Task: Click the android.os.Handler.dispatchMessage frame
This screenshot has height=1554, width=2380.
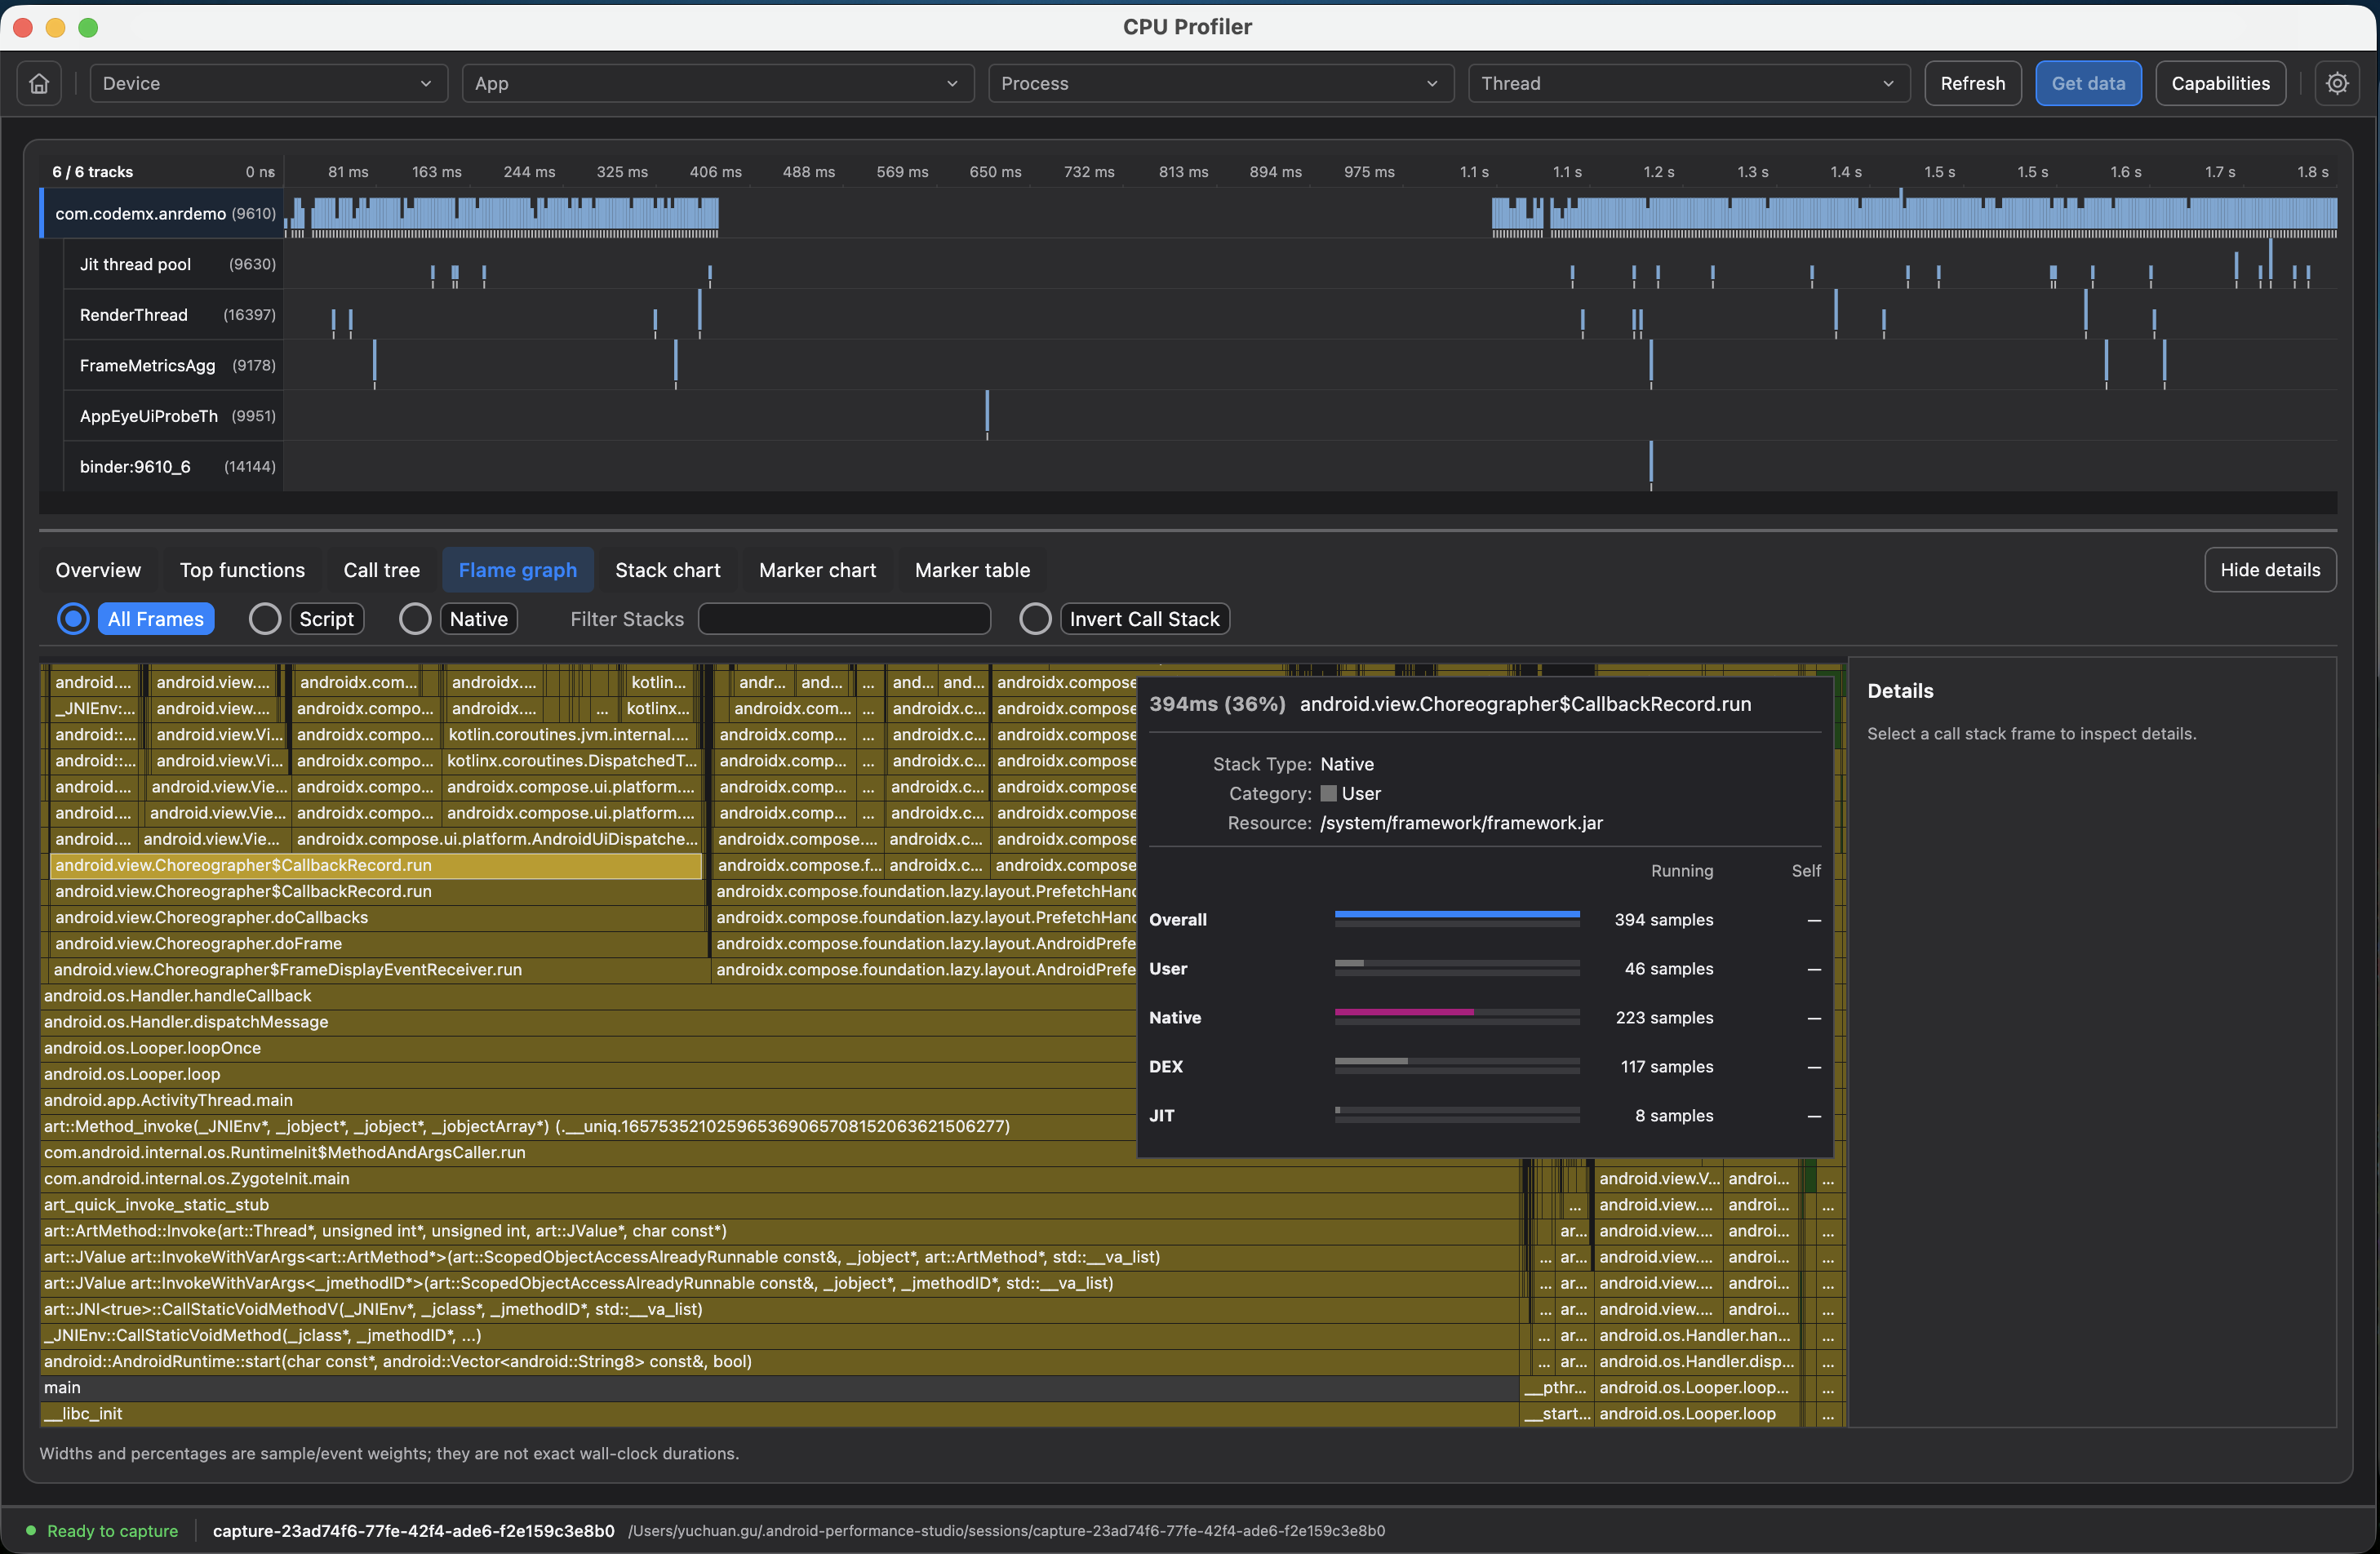Action: [588, 1021]
